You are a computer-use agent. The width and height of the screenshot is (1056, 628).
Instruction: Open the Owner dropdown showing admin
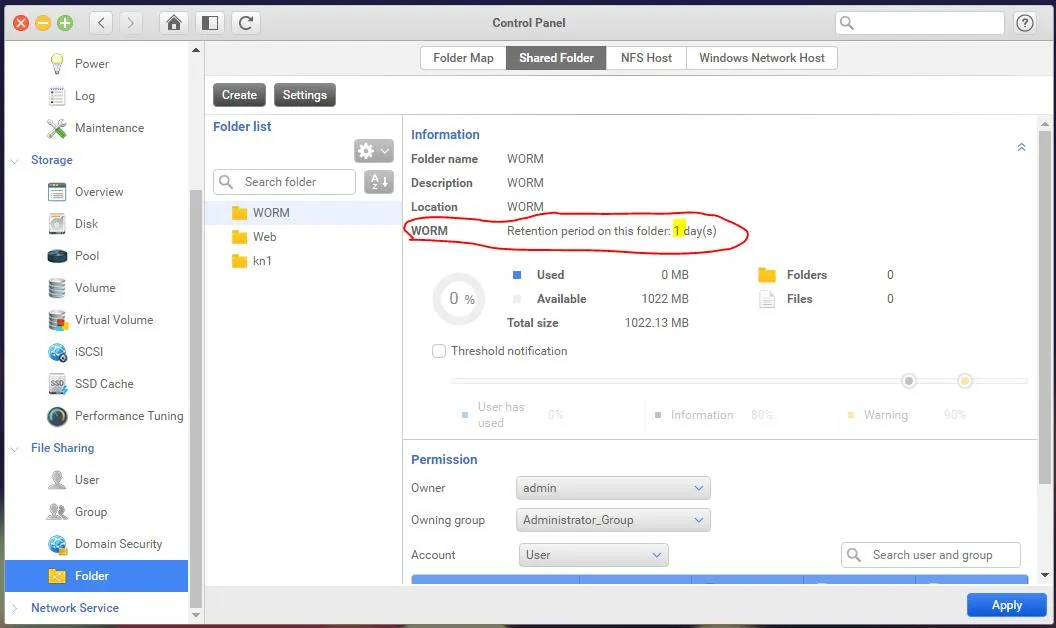[x=613, y=488]
